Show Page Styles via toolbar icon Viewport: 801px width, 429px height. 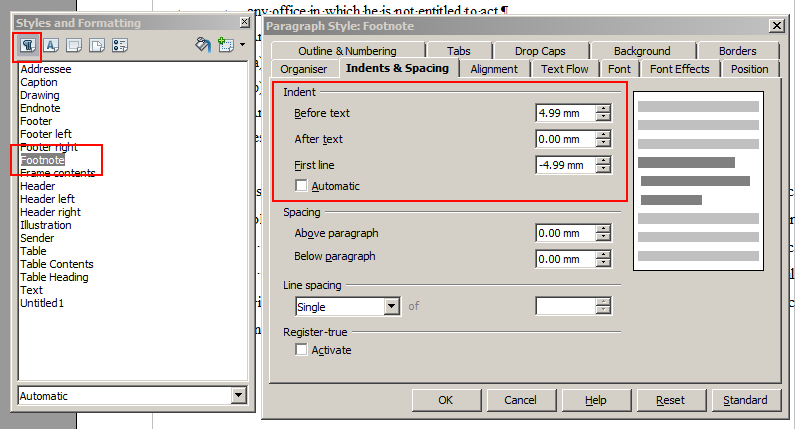(97, 45)
